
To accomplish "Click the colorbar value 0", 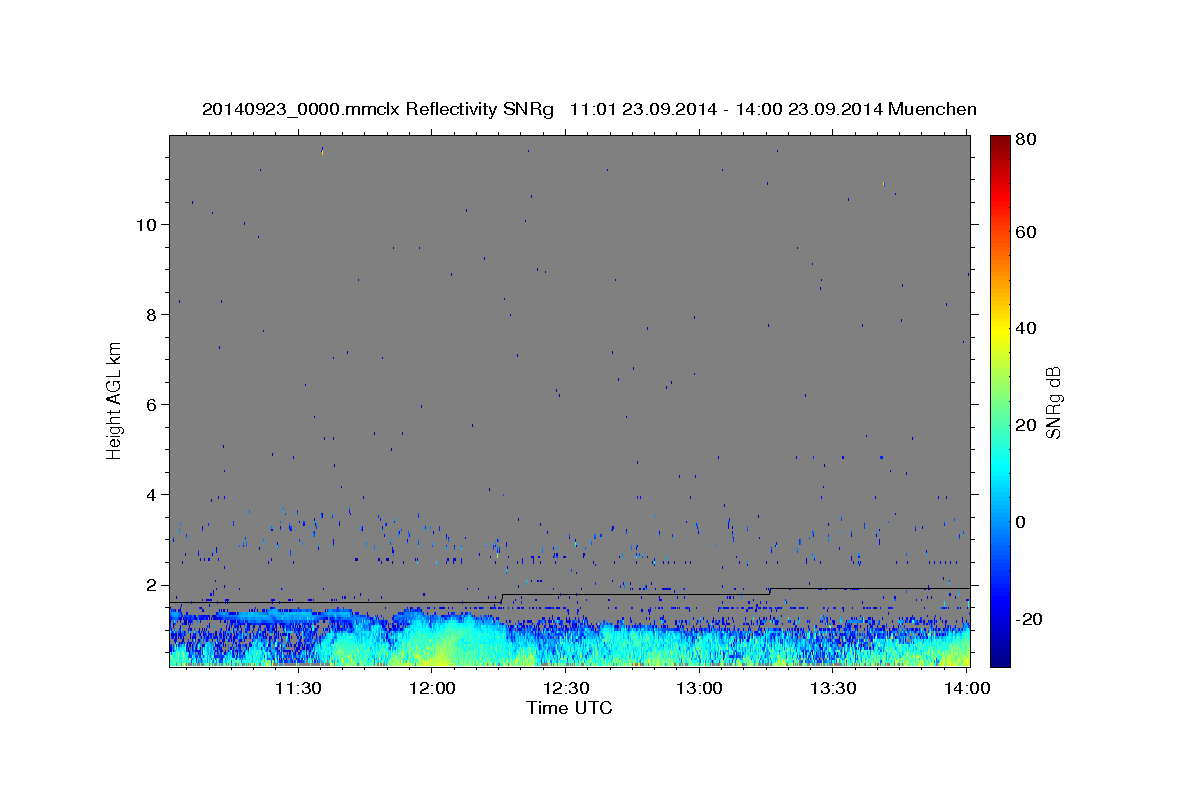I will pos(1020,522).
